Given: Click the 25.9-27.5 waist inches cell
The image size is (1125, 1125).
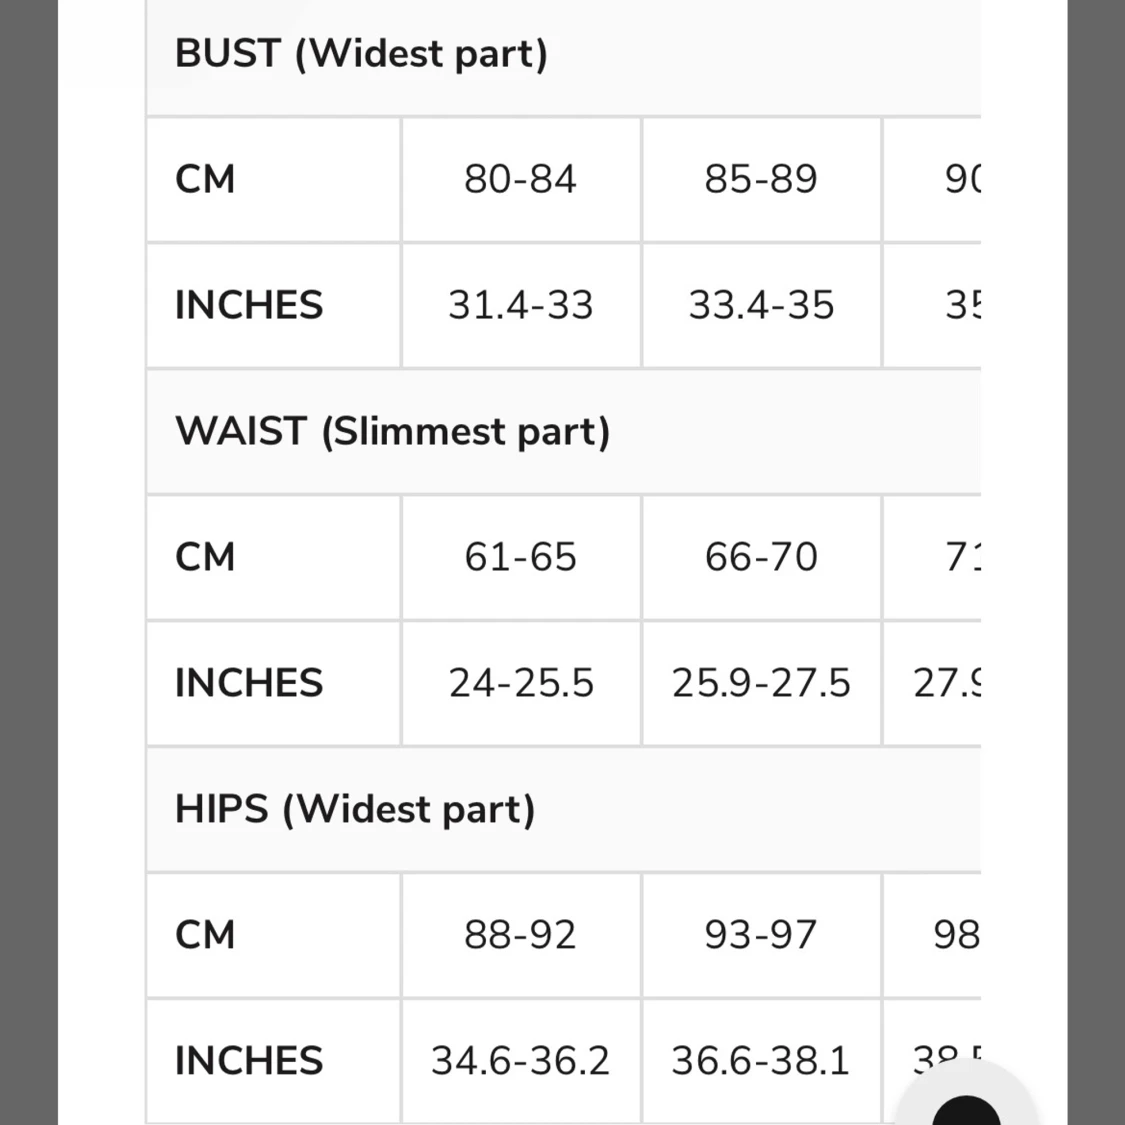Looking at the screenshot, I should [761, 684].
